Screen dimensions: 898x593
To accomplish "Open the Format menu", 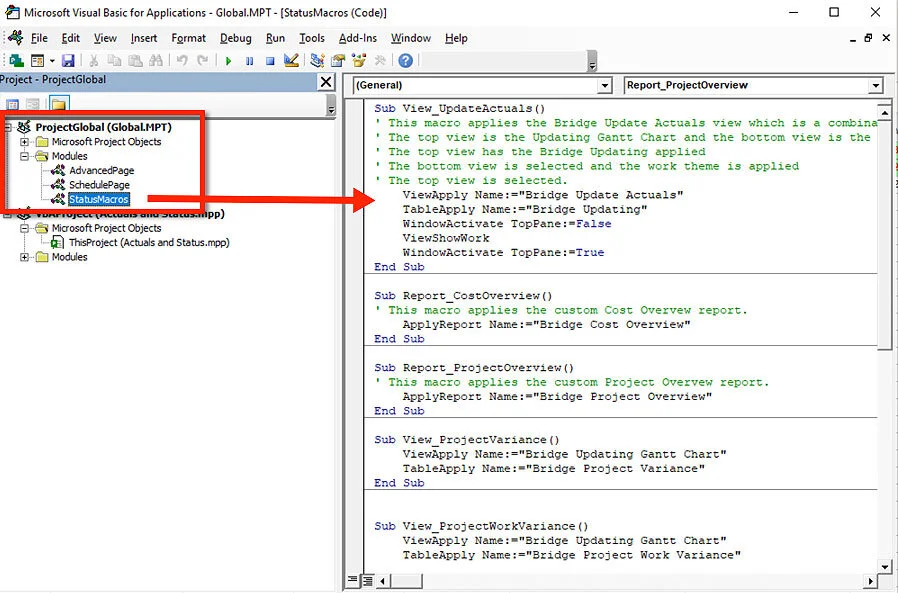I will point(188,38).
